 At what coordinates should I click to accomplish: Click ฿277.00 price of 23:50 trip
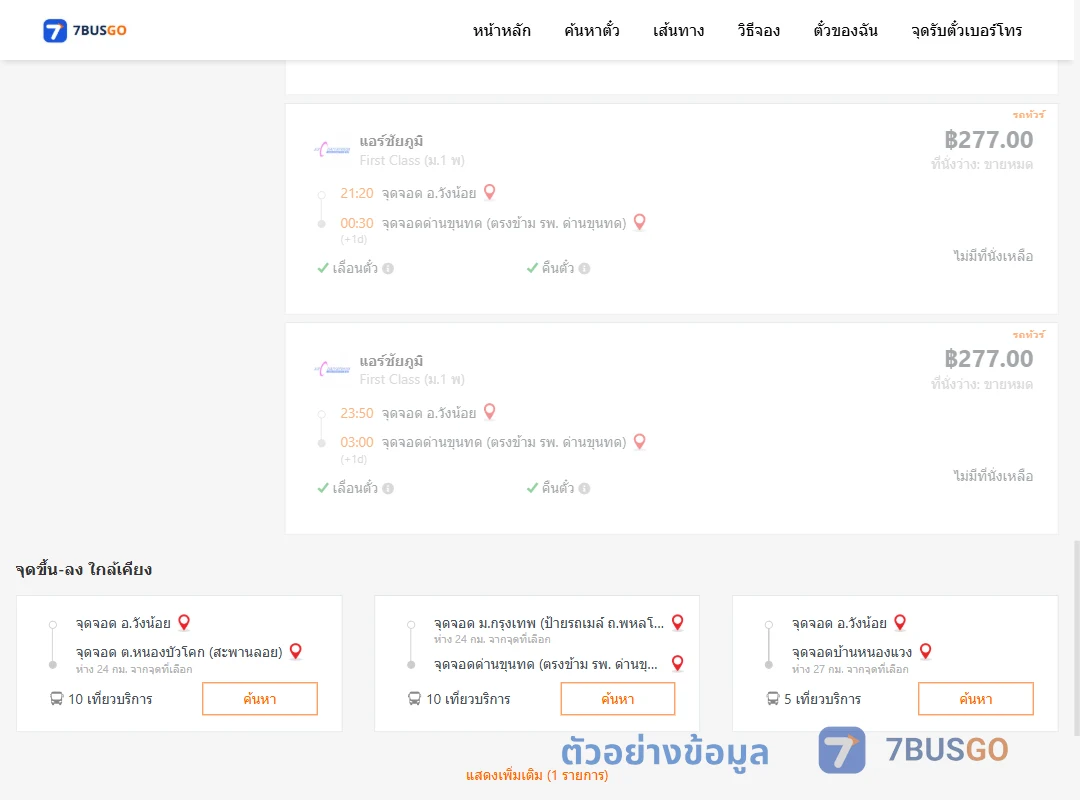(988, 359)
